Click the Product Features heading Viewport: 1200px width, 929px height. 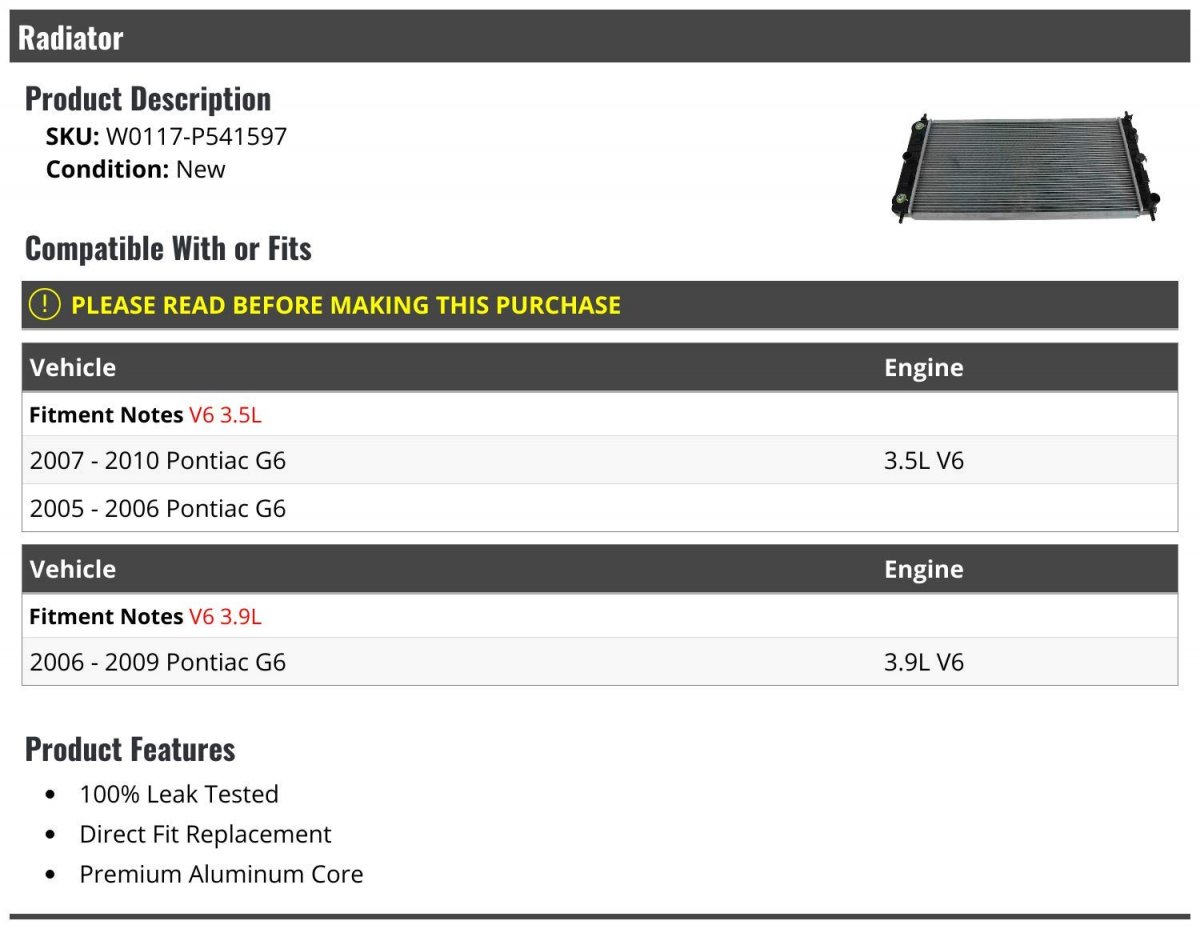[x=130, y=749]
